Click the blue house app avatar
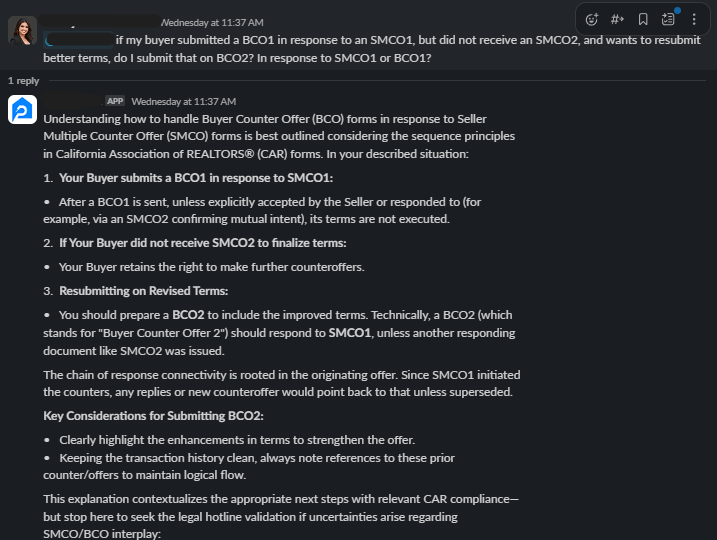Screen dimensions: 717x540 22,110
